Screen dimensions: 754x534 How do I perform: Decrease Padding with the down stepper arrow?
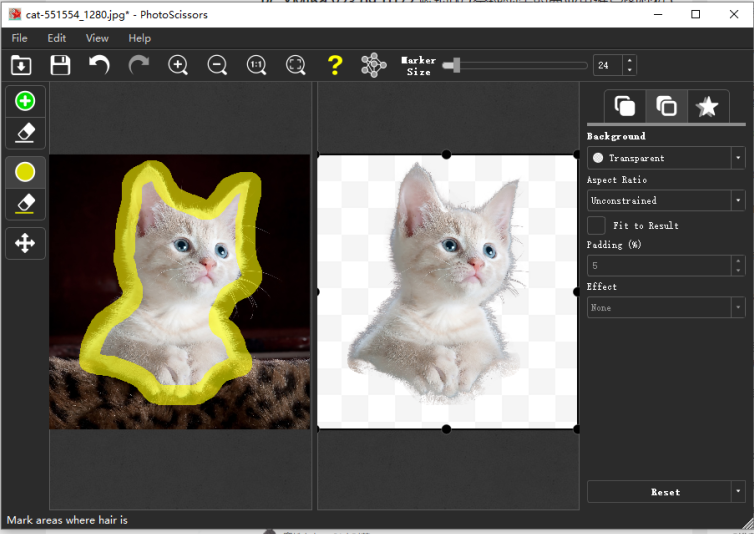click(x=738, y=271)
